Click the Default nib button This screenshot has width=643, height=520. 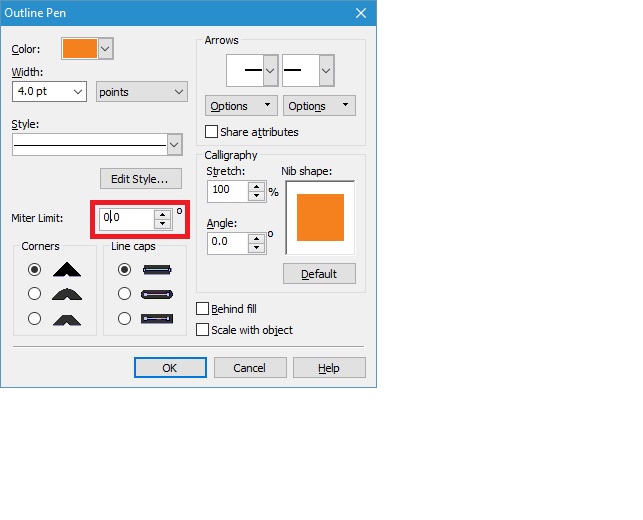coord(319,274)
